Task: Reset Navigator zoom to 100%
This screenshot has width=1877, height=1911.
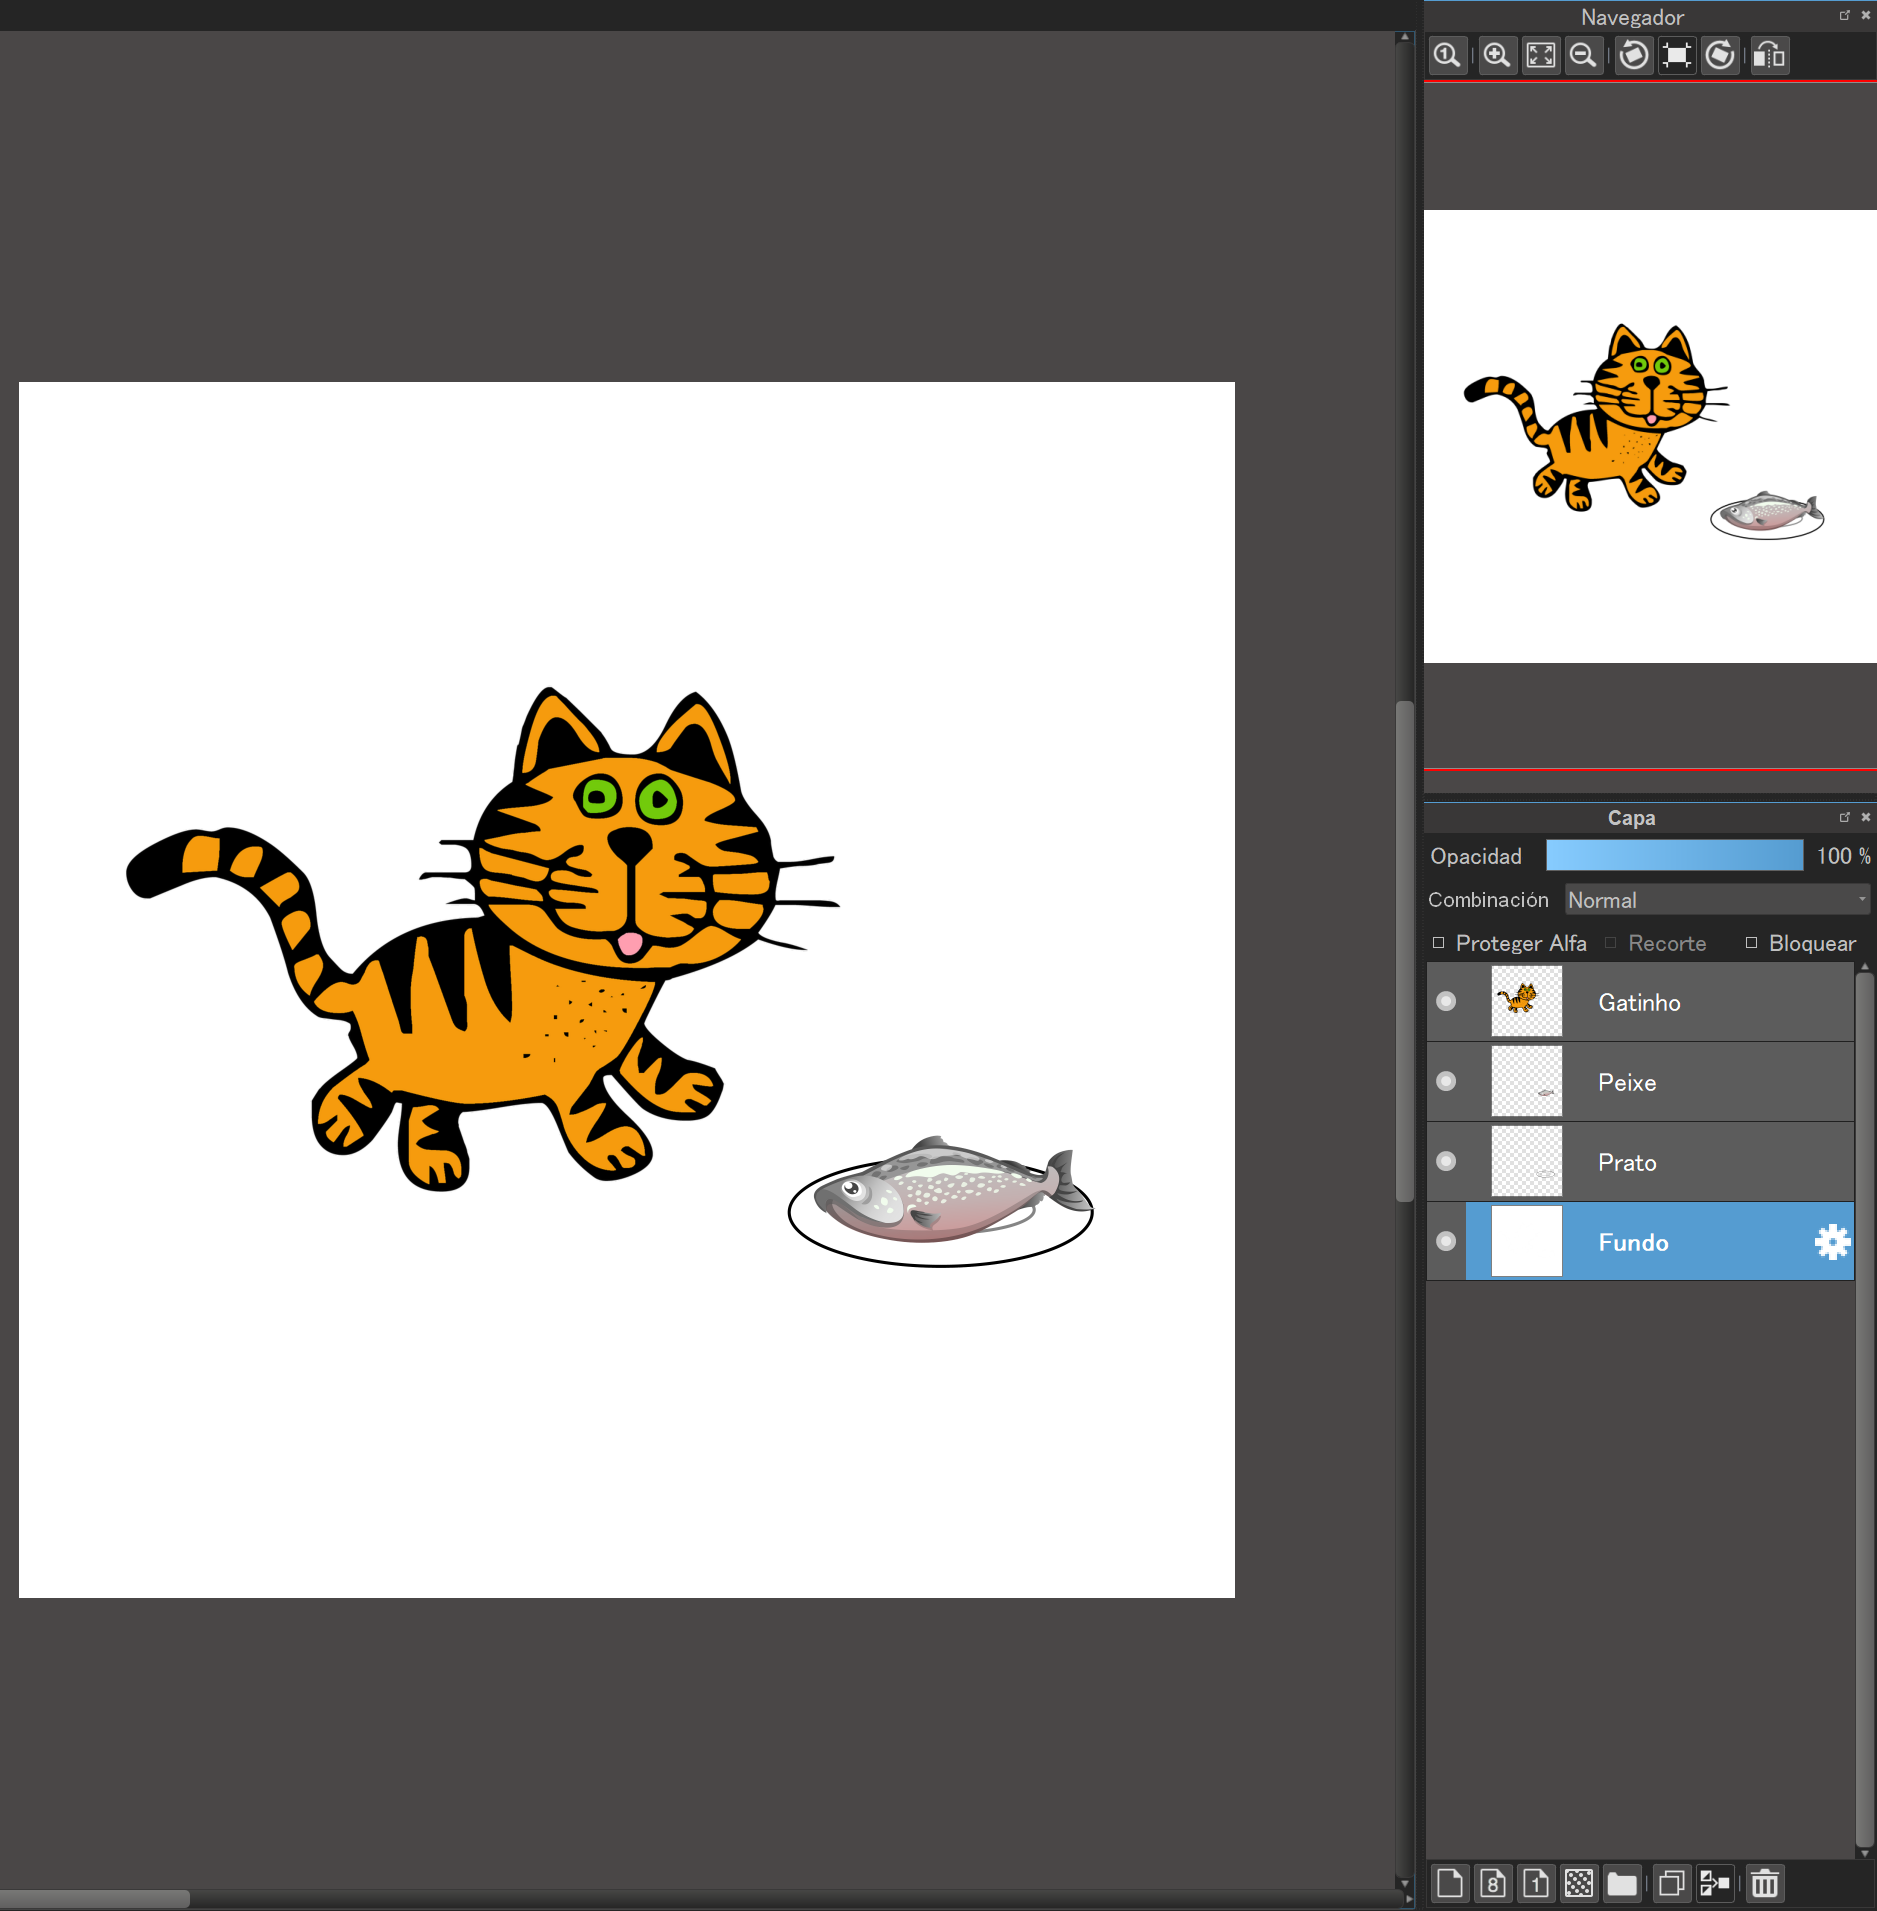Action: (x=1447, y=55)
